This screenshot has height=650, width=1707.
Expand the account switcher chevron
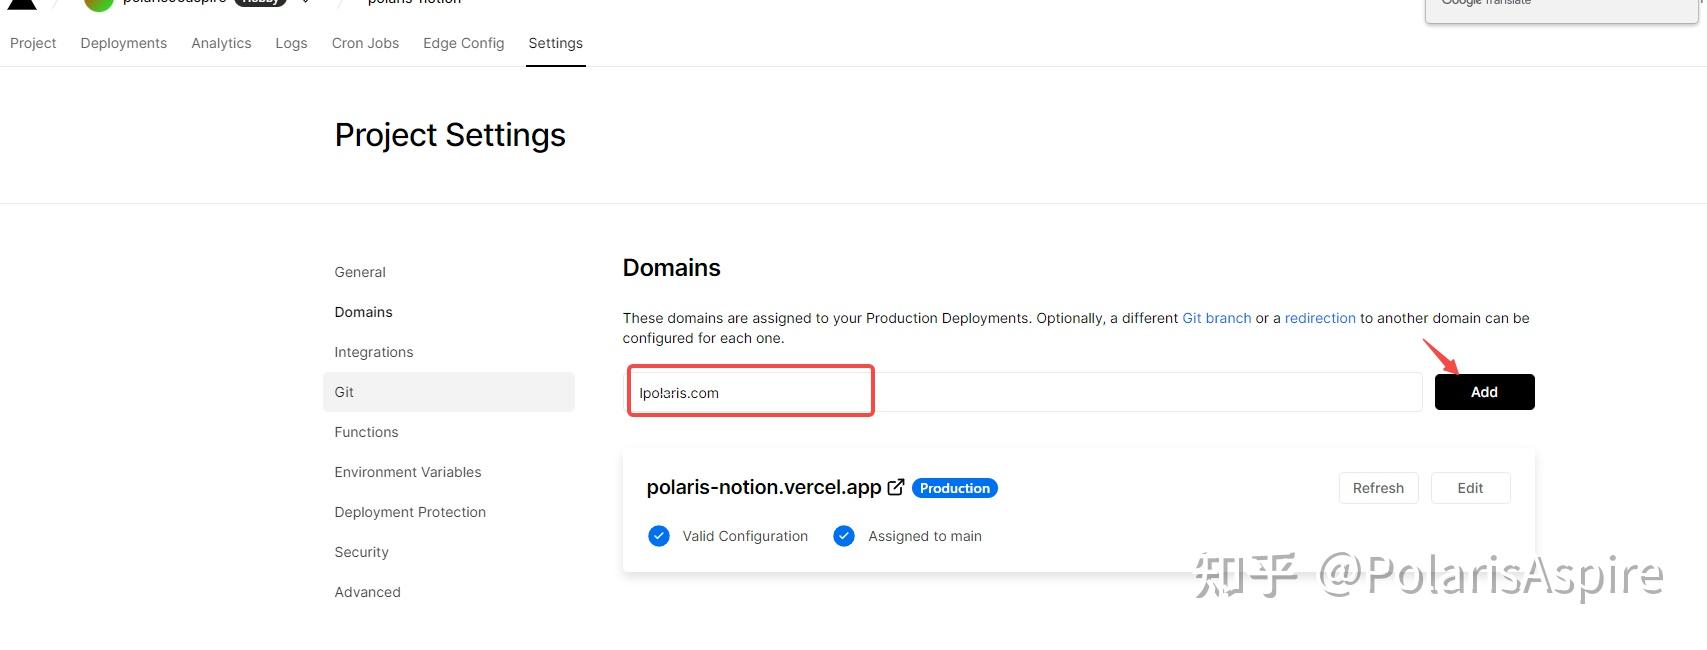(305, 3)
